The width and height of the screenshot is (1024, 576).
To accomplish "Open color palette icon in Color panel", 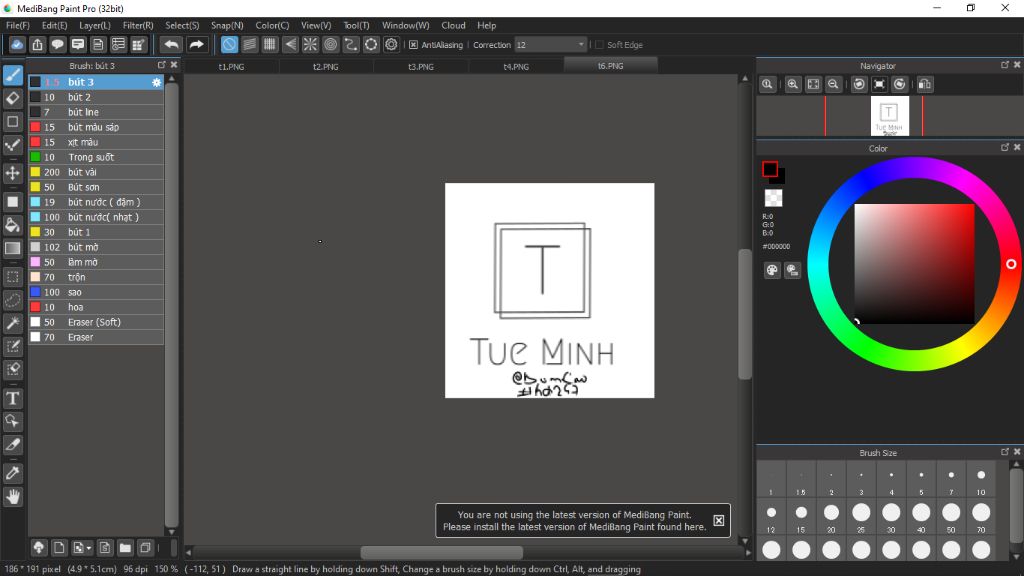I will click(772, 270).
